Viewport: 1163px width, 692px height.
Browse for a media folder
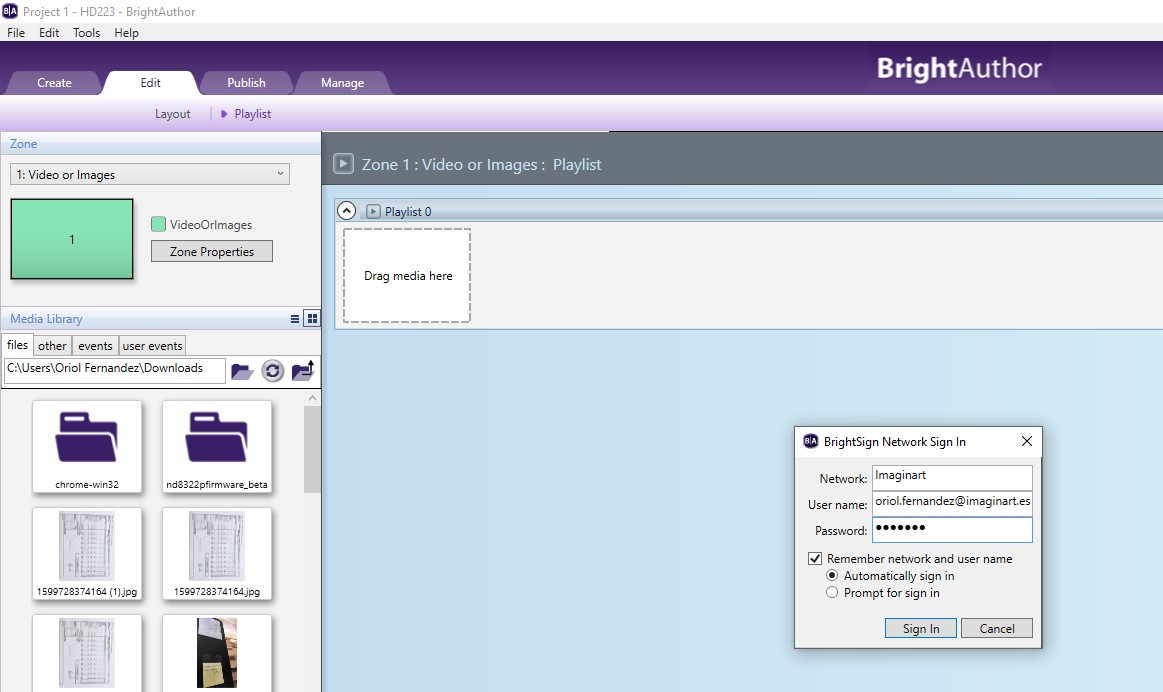pos(242,371)
